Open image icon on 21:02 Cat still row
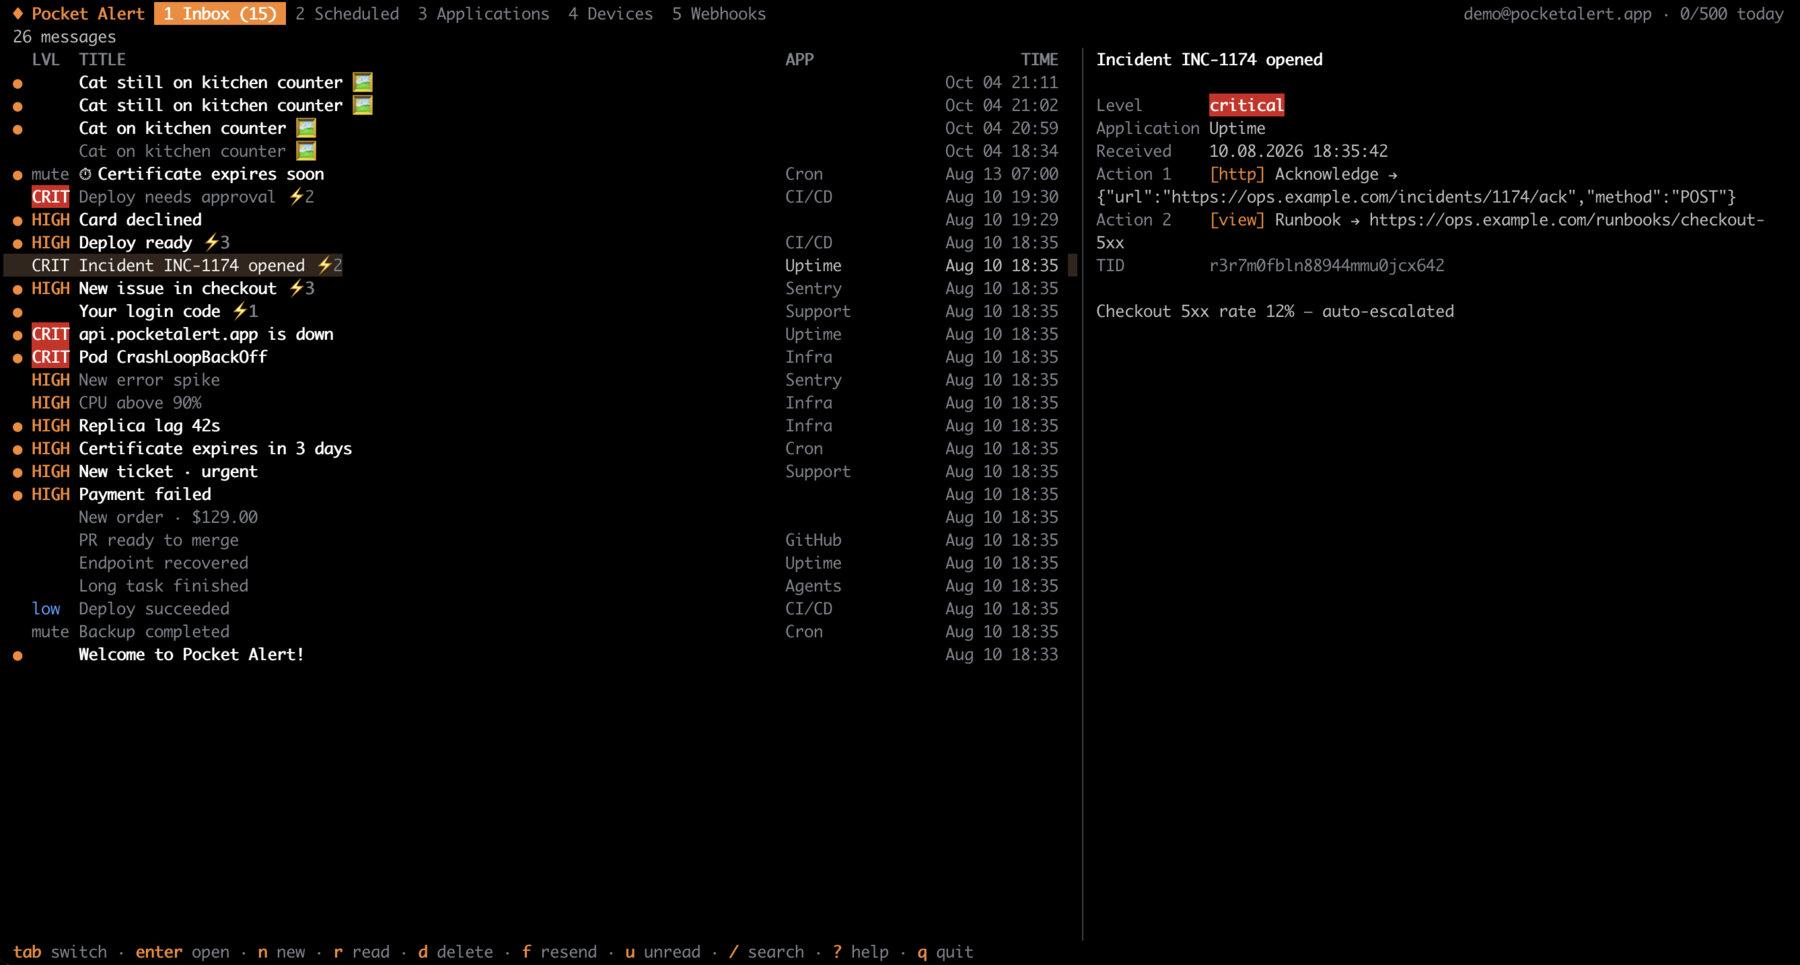Viewport: 1800px width, 965px height. click(362, 105)
